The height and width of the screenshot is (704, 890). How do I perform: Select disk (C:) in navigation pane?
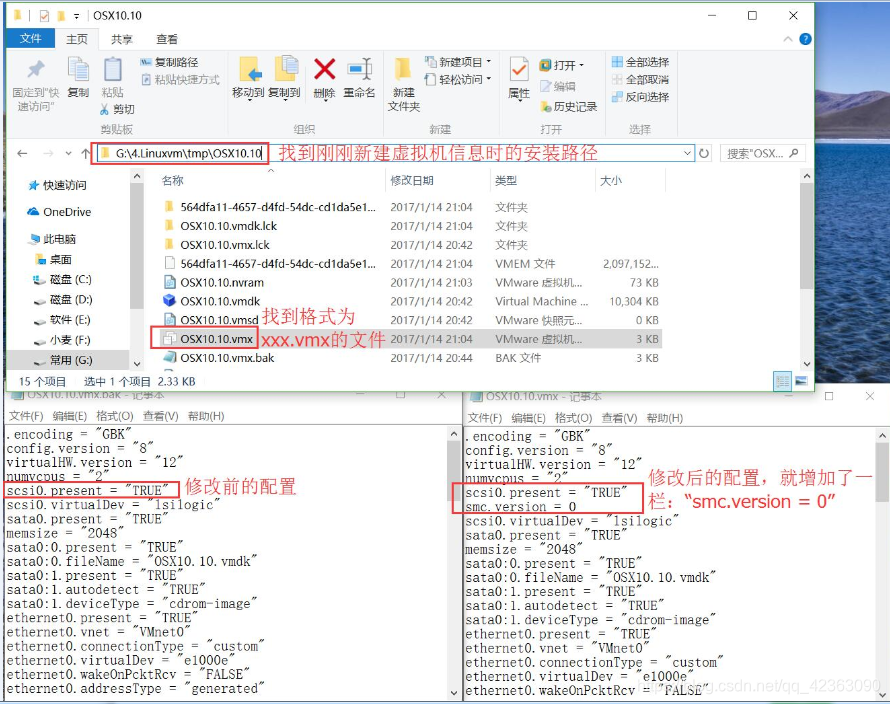click(62, 279)
